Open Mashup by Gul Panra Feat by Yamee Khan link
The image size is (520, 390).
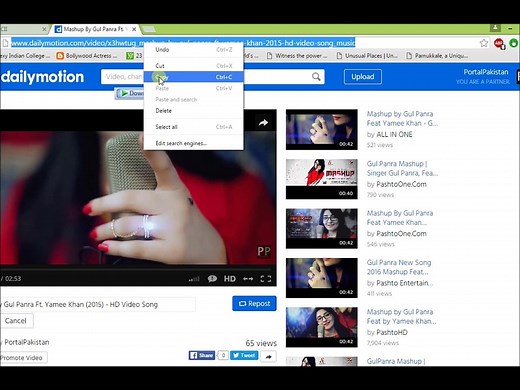point(402,317)
